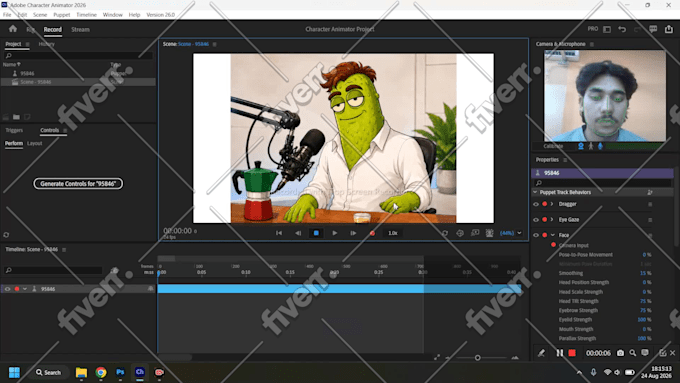Image resolution: width=680 pixels, height=383 pixels.
Task: Step forward one frame
Action: tap(353, 233)
